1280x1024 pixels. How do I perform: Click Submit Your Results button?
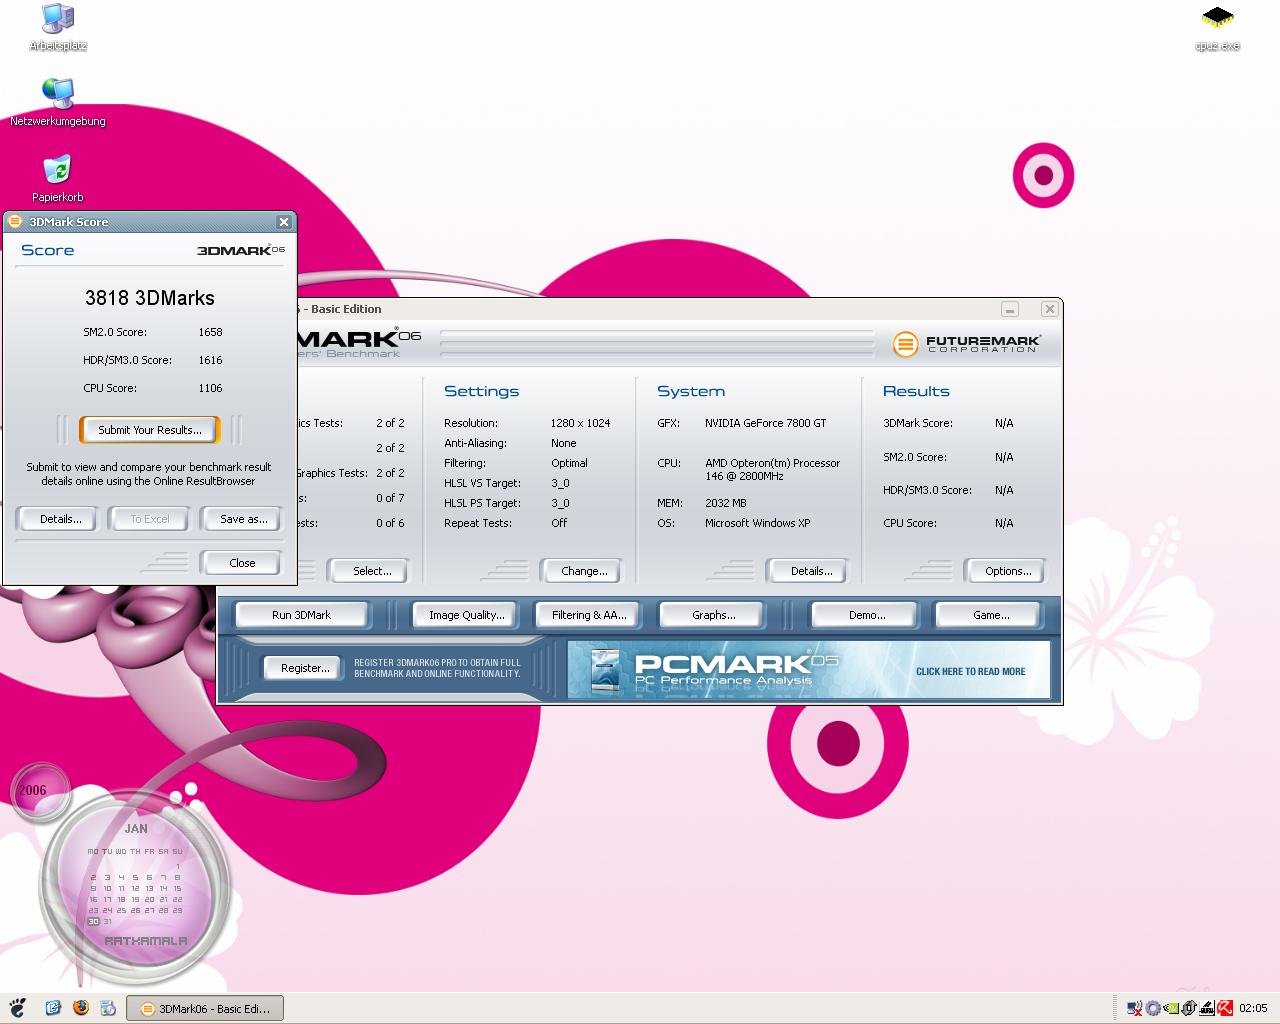(149, 430)
